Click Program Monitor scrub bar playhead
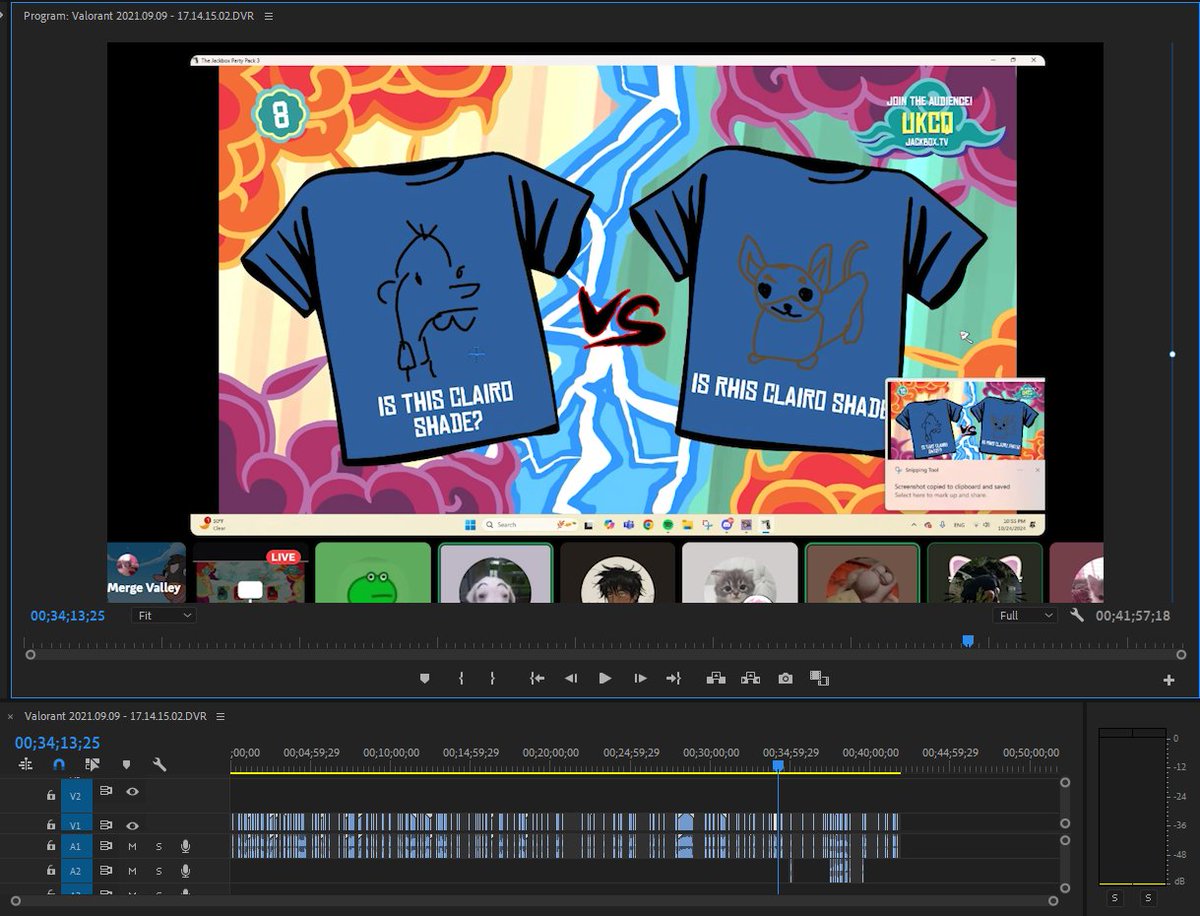This screenshot has height=916, width=1200. (967, 641)
